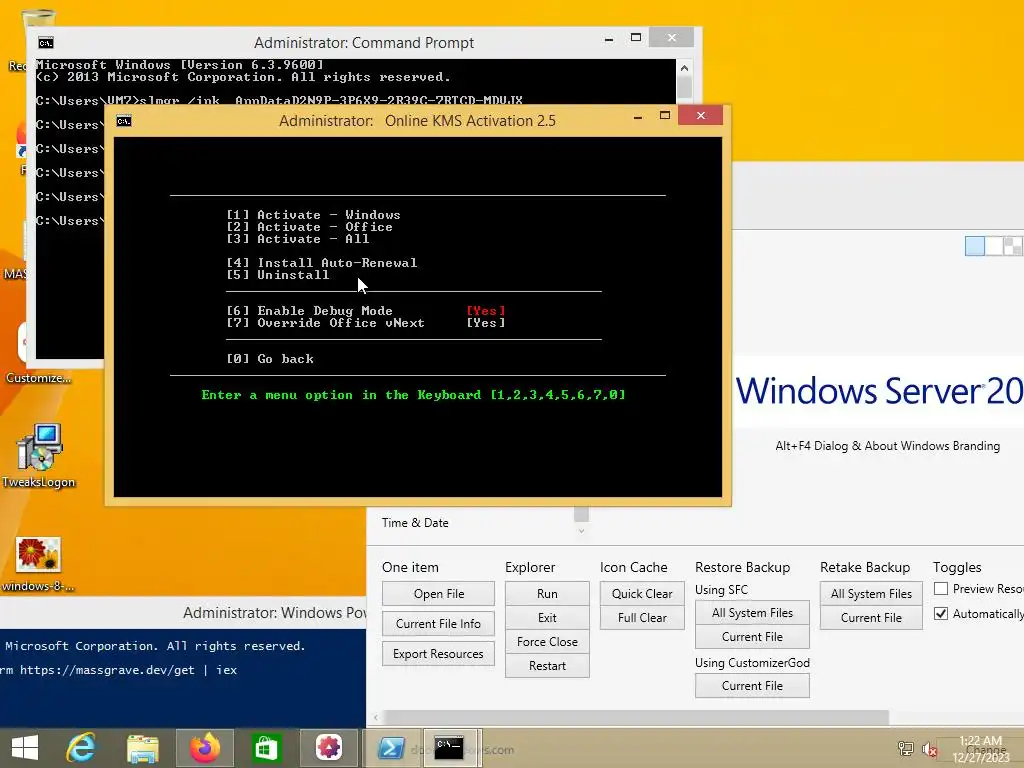Click the Administrator: Windows PowerShell title bar

[184, 613]
